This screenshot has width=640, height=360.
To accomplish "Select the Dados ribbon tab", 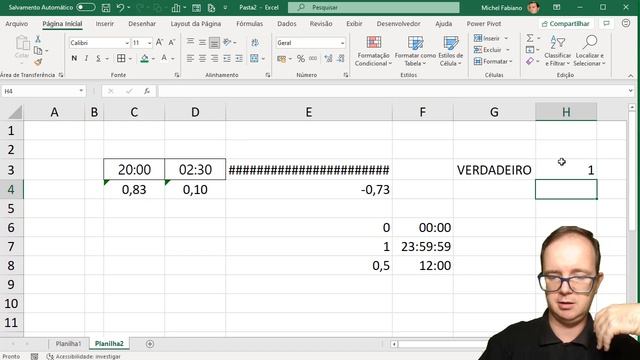I will [x=287, y=24].
